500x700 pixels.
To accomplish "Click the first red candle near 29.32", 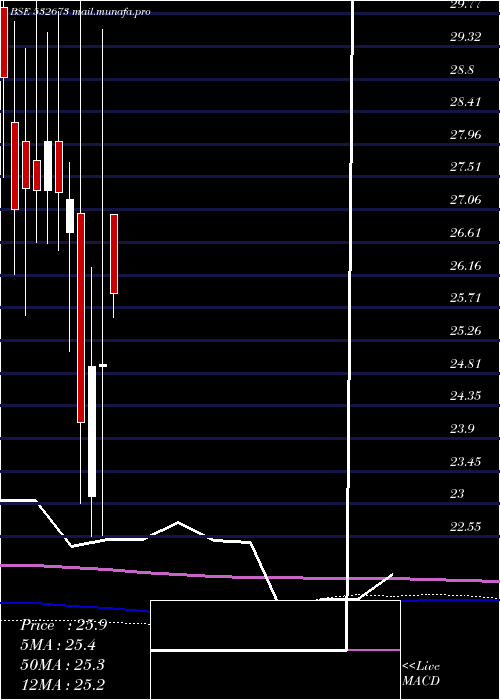I will coord(4,43).
